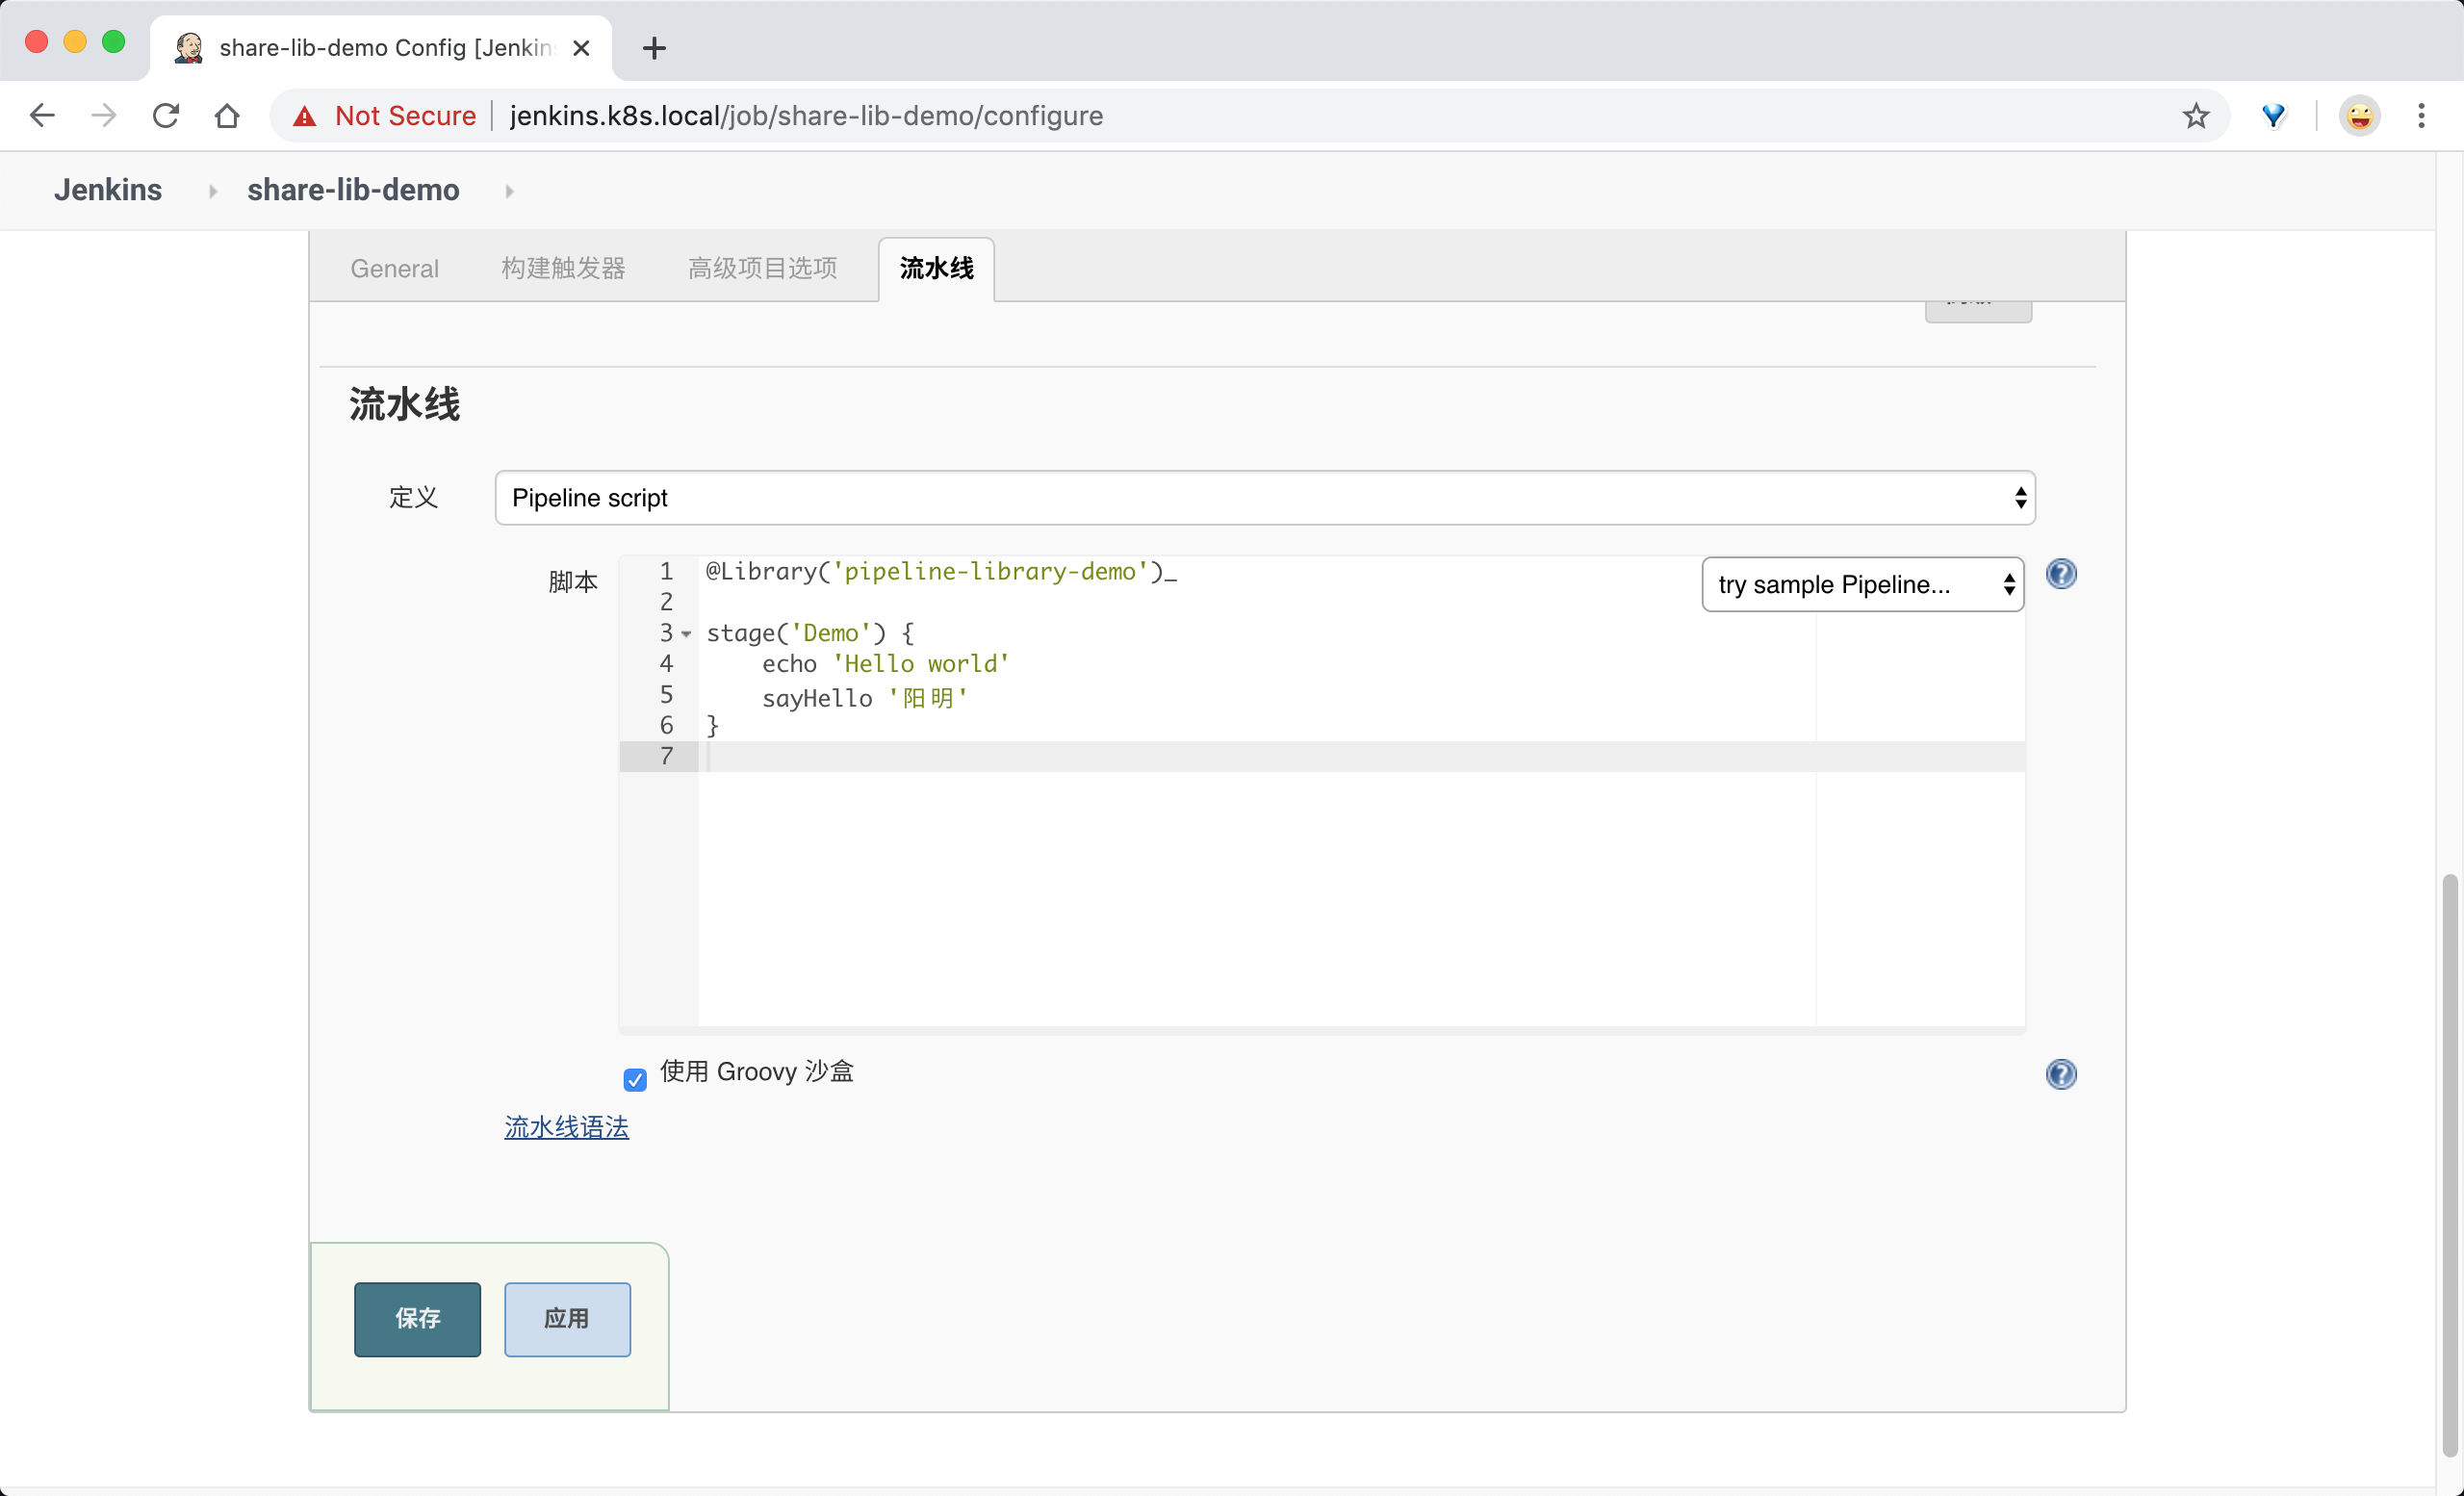Click the bookmark star icon

(2196, 115)
